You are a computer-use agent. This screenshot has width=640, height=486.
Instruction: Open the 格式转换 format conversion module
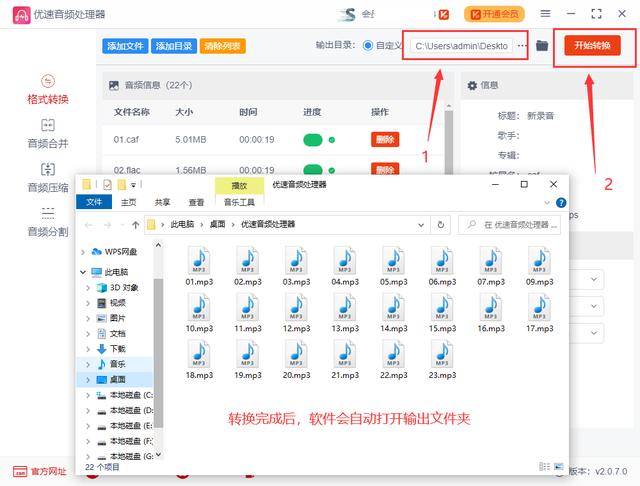[x=48, y=90]
